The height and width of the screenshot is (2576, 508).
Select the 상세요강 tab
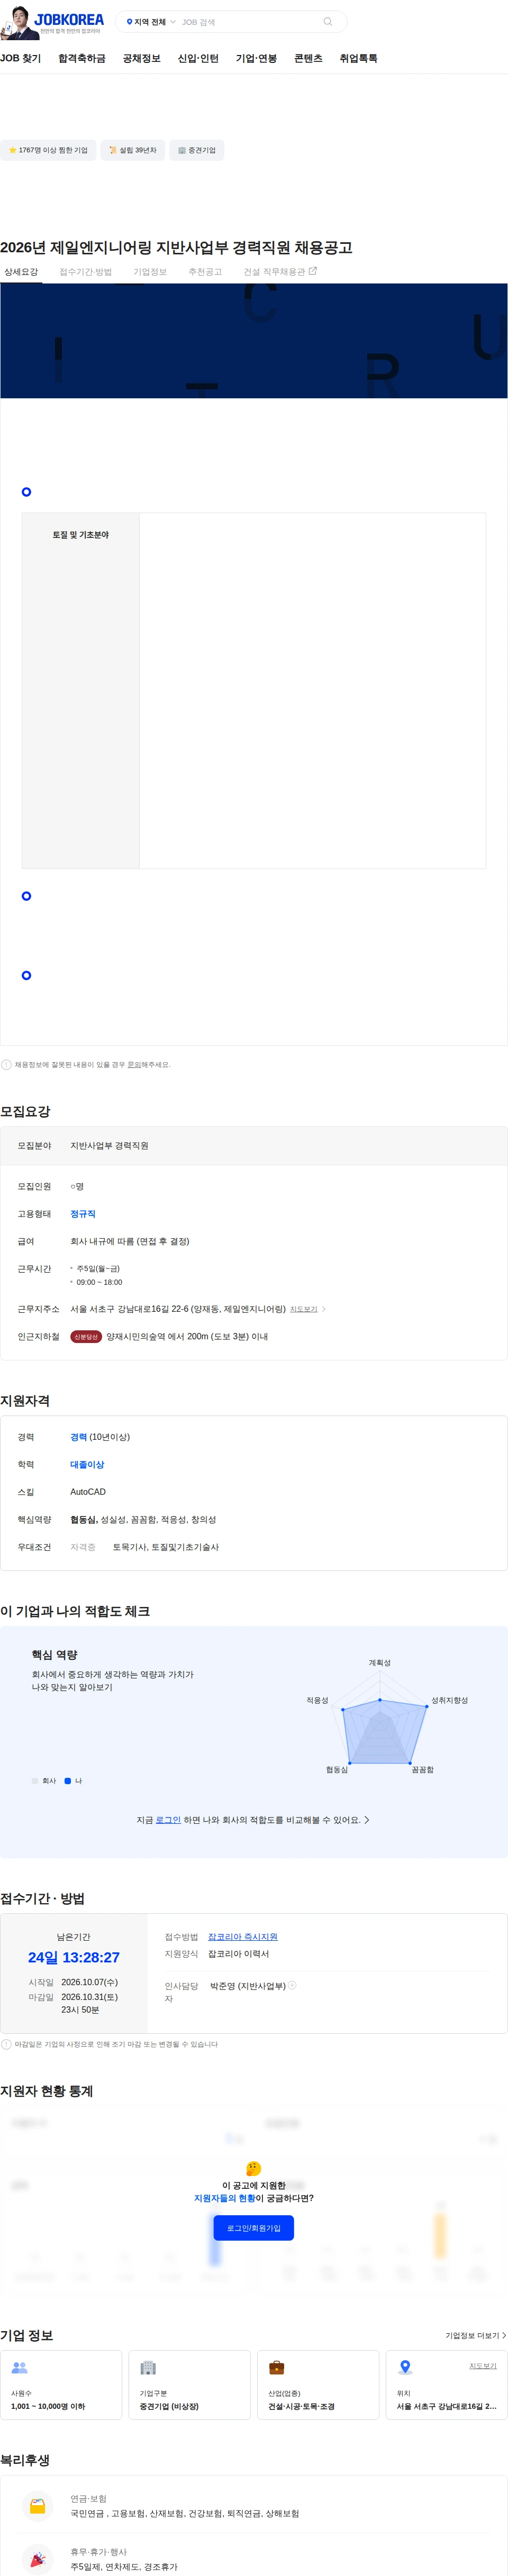tap(21, 272)
